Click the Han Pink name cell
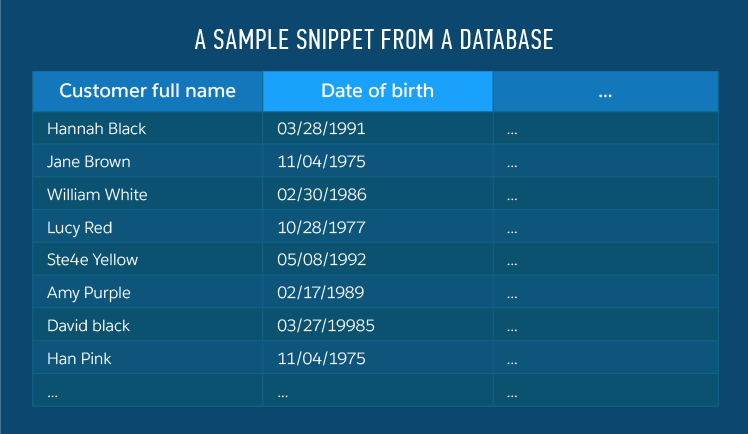Viewport: 748px width, 434px height. click(x=80, y=358)
